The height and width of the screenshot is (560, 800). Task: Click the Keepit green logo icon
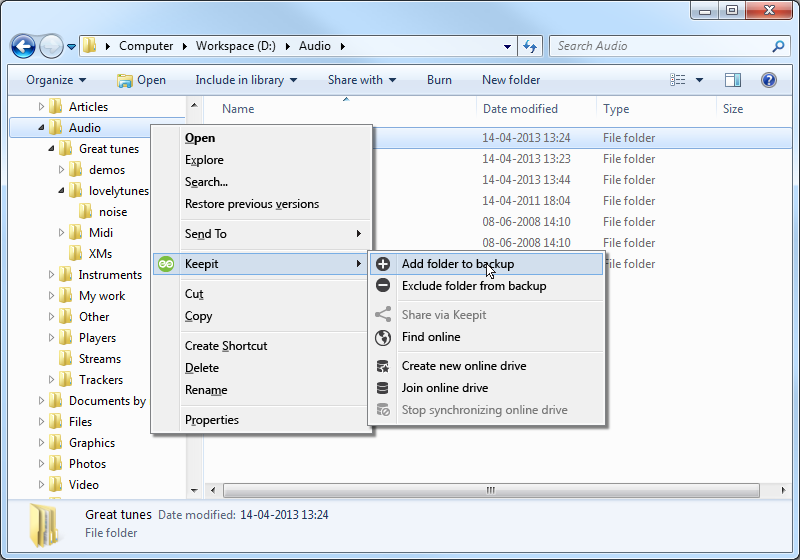(166, 264)
